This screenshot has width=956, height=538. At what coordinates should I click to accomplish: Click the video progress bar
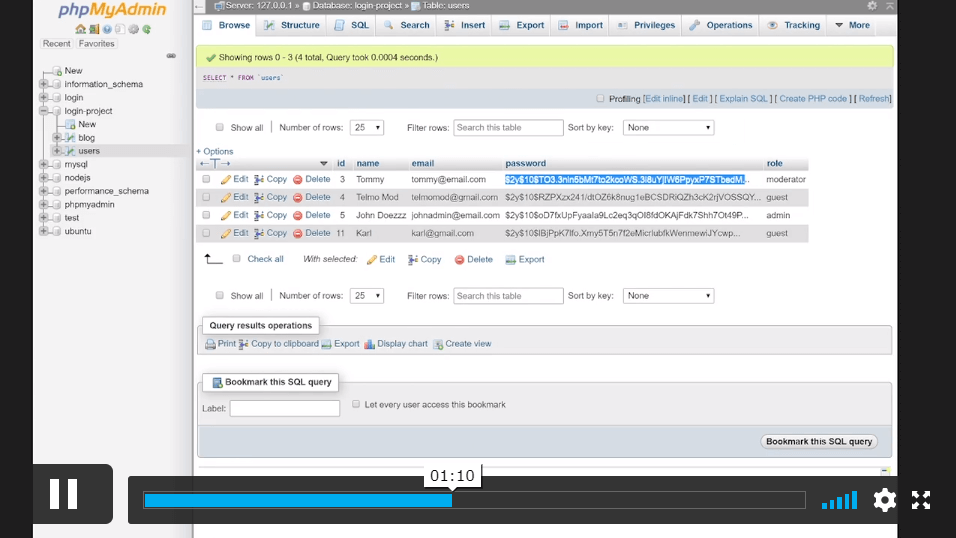coord(474,500)
